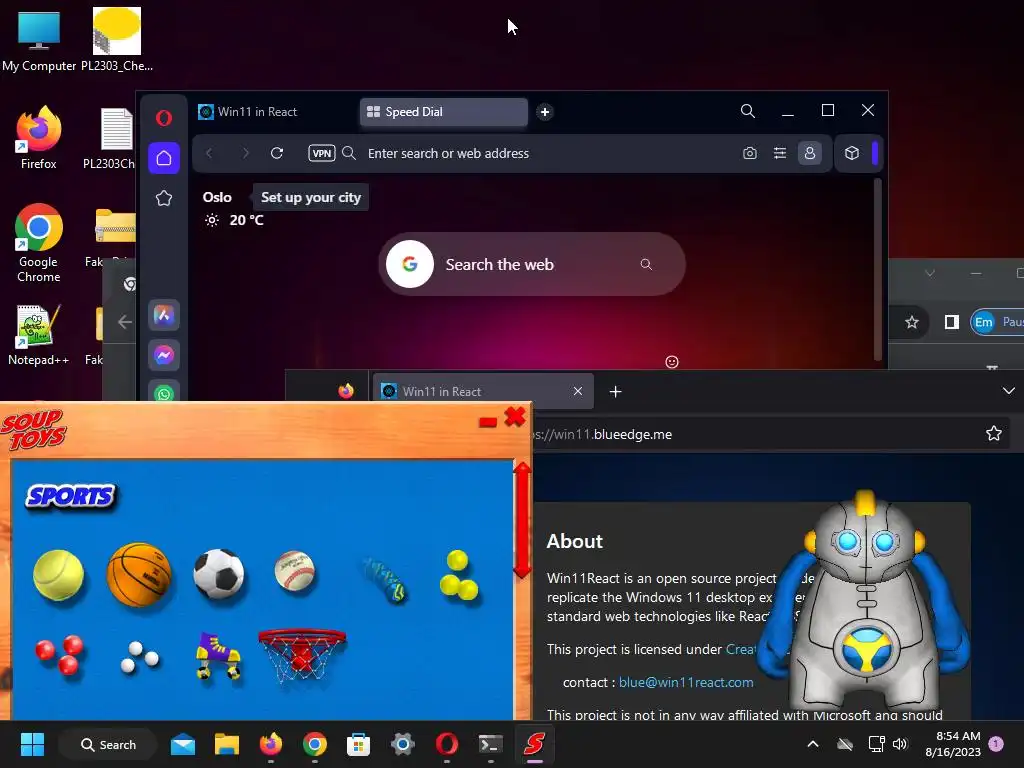Click the Soup Toys logo
Image resolution: width=1024 pixels, height=768 pixels.
(34, 429)
